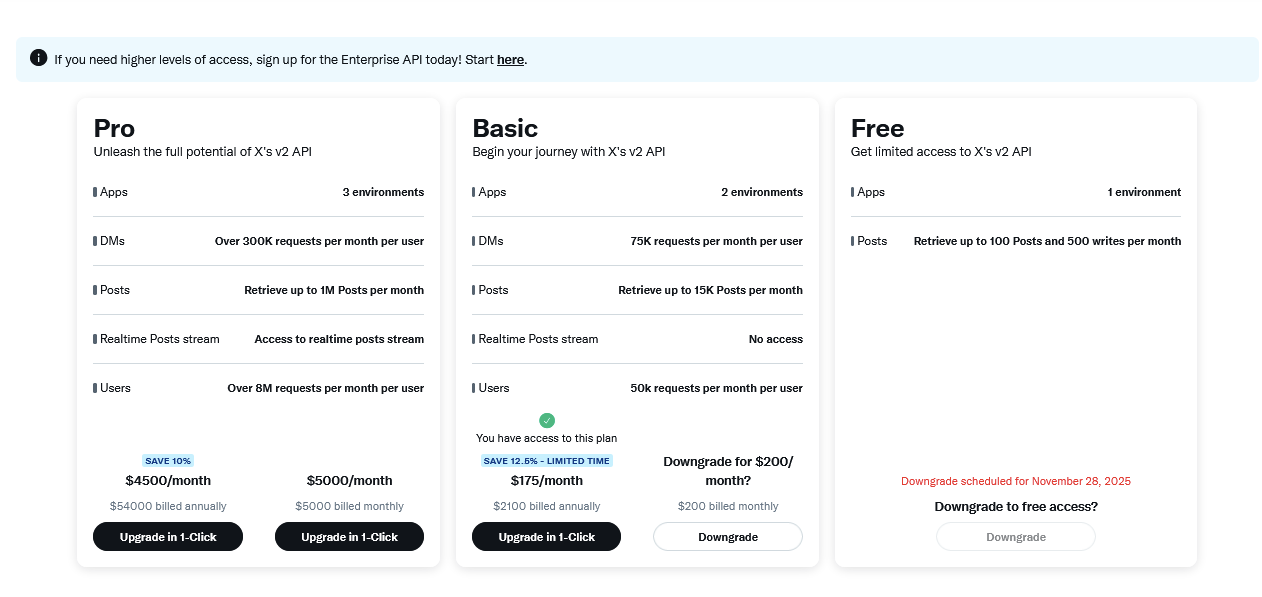This screenshot has height=597, width=1262.
Task: Click the SAVE 10% badge on Pro
Action: tap(168, 460)
